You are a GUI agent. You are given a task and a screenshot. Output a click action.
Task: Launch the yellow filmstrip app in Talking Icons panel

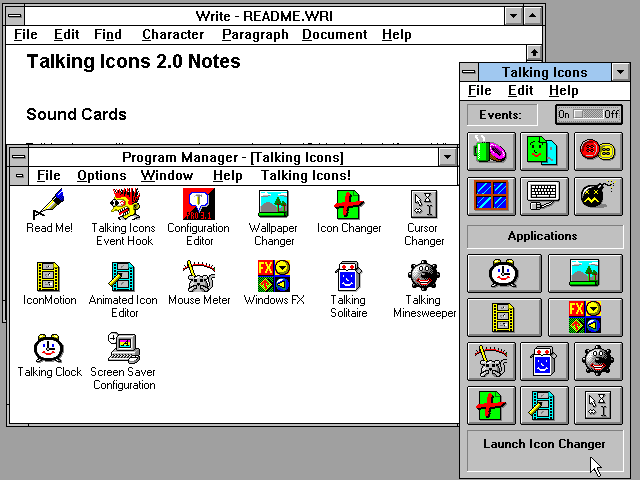tap(504, 317)
